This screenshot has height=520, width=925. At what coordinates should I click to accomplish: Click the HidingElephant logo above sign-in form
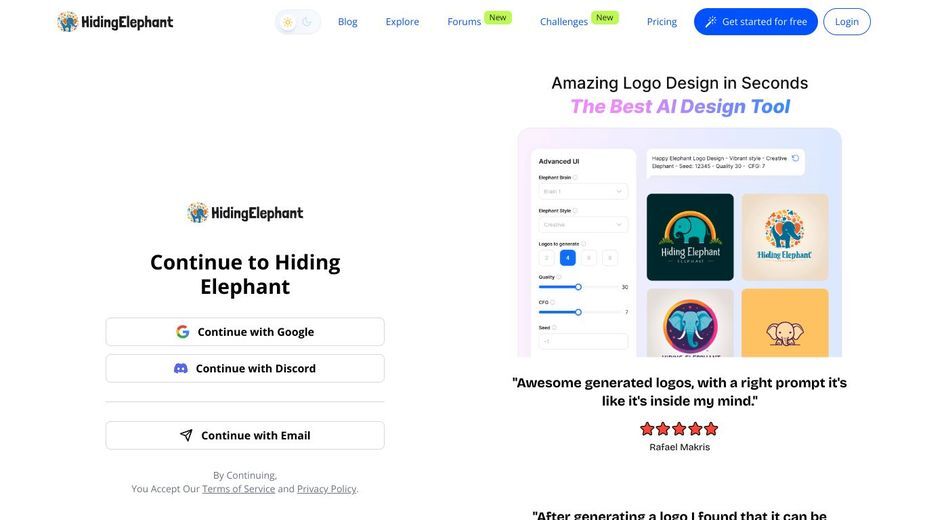[245, 213]
